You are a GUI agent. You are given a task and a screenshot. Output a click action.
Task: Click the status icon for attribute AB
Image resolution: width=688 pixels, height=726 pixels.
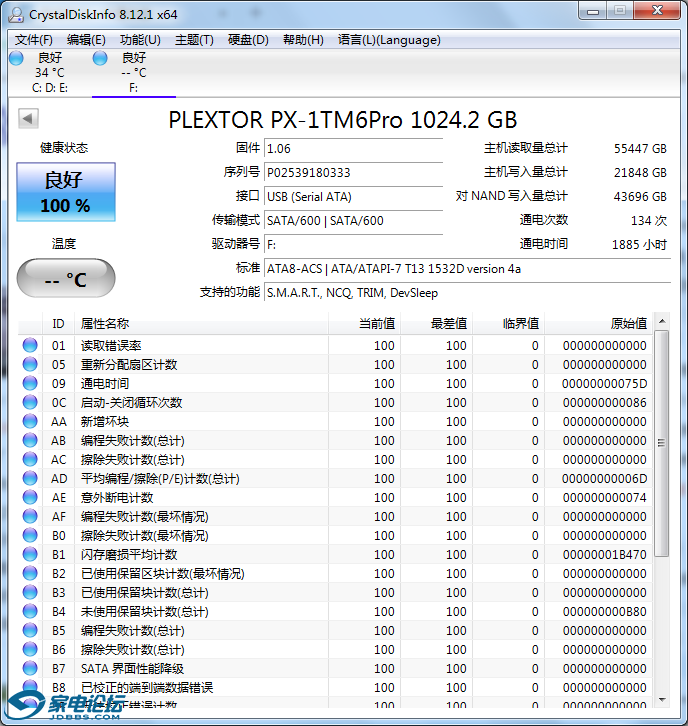pyautogui.click(x=30, y=440)
